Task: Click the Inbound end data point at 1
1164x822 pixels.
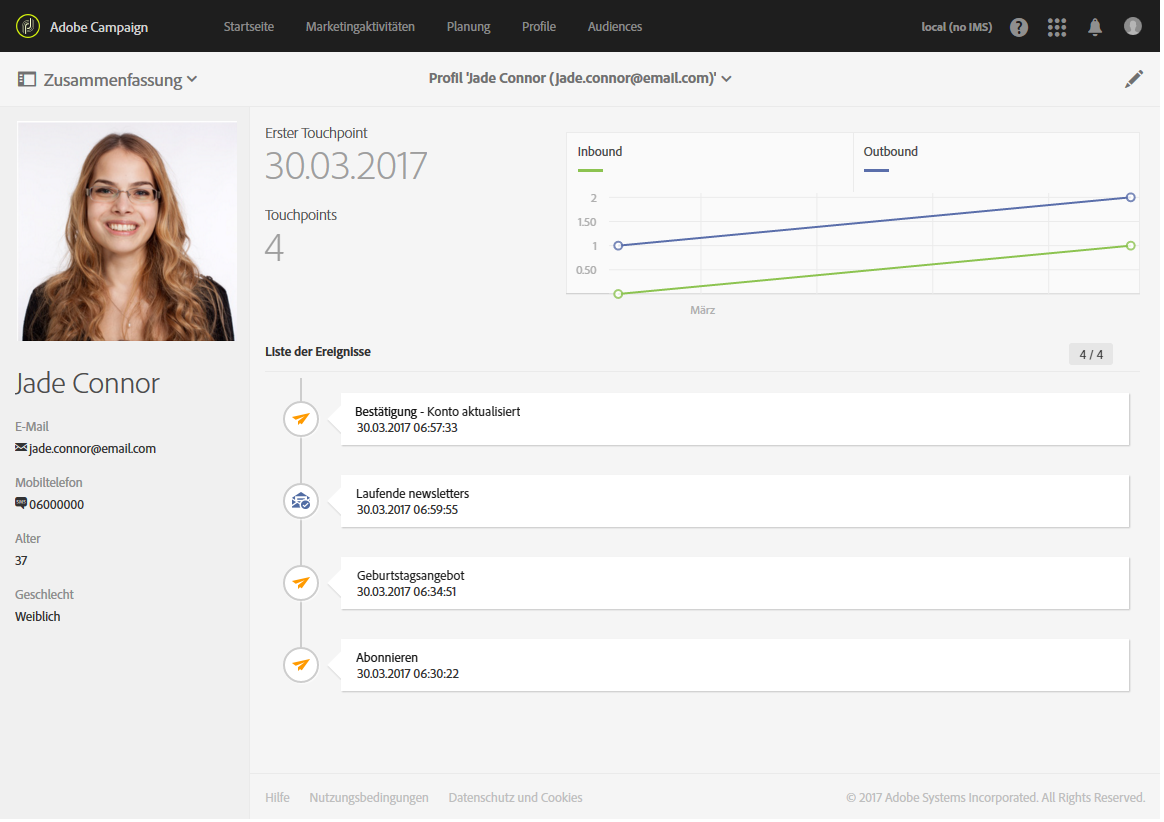Action: pos(1130,246)
